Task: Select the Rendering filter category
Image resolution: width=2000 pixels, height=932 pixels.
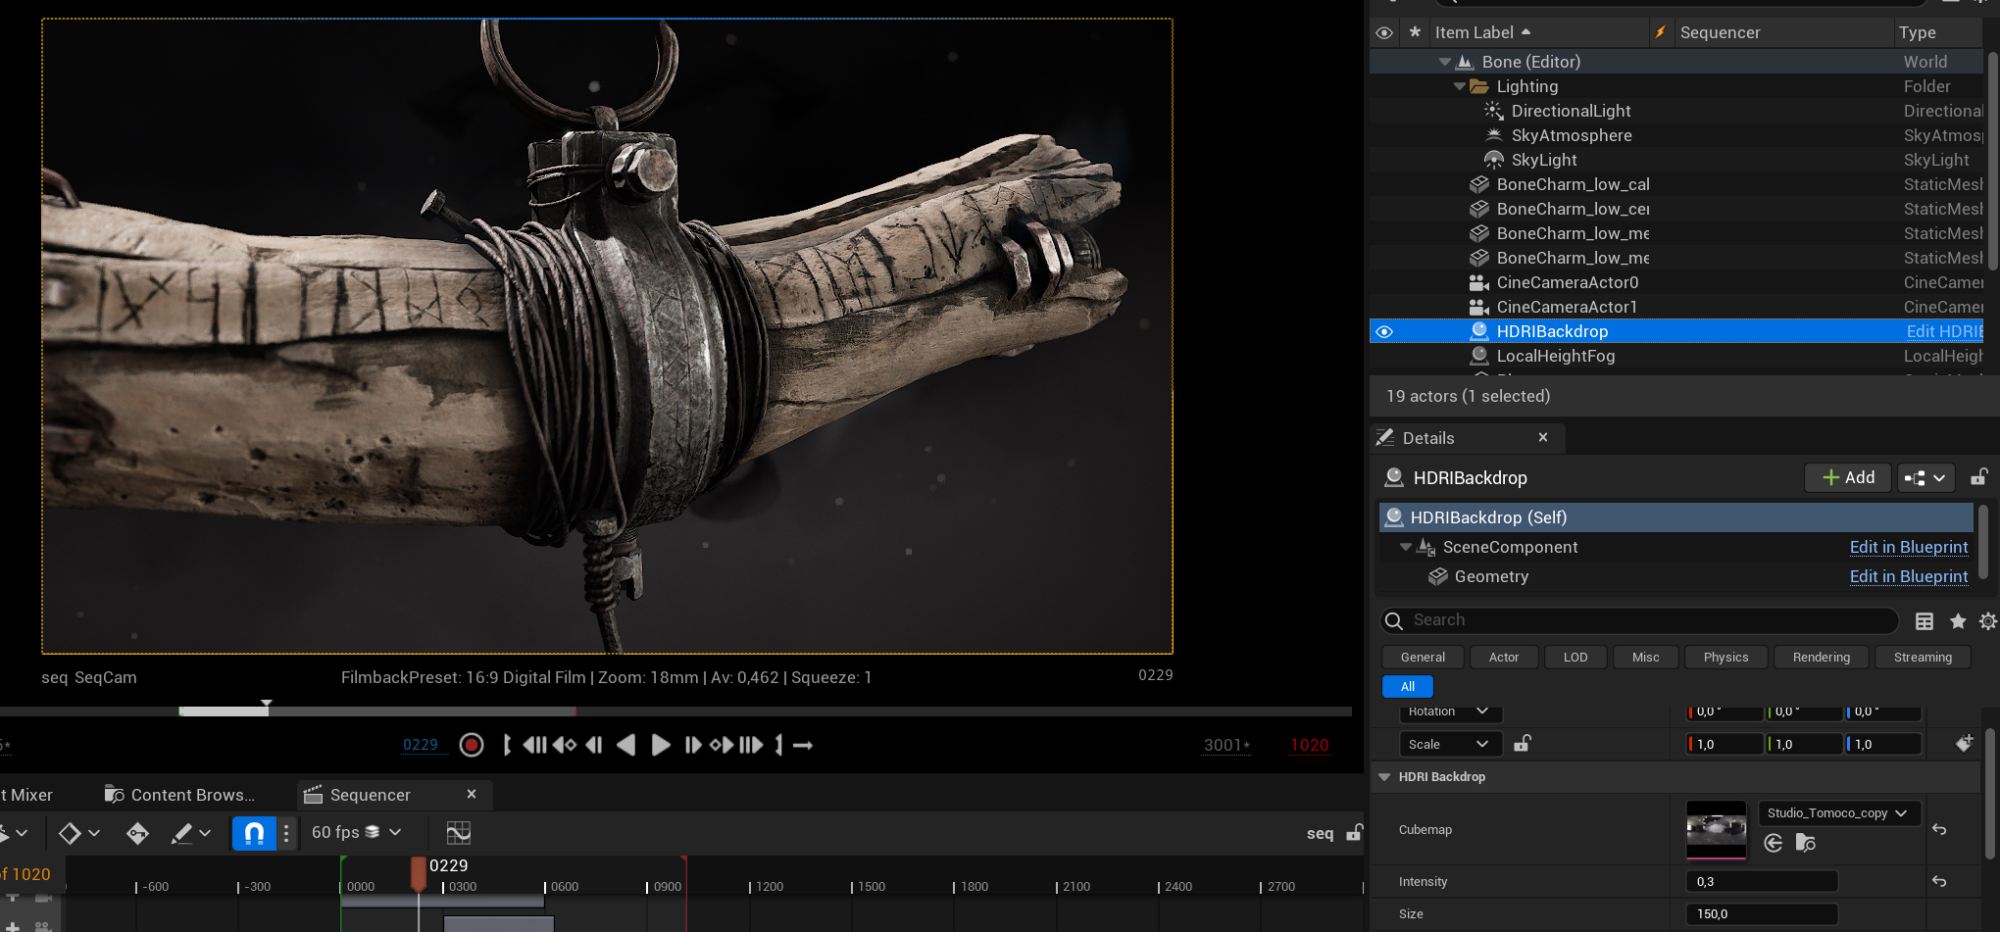Action: pos(1820,657)
